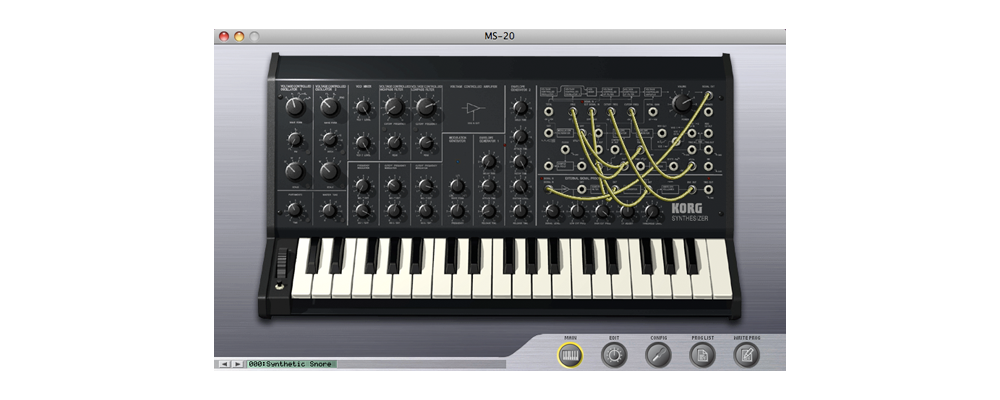The image size is (1000, 400).
Task: Adjust the VCO 1 PW knob
Action: (295, 138)
